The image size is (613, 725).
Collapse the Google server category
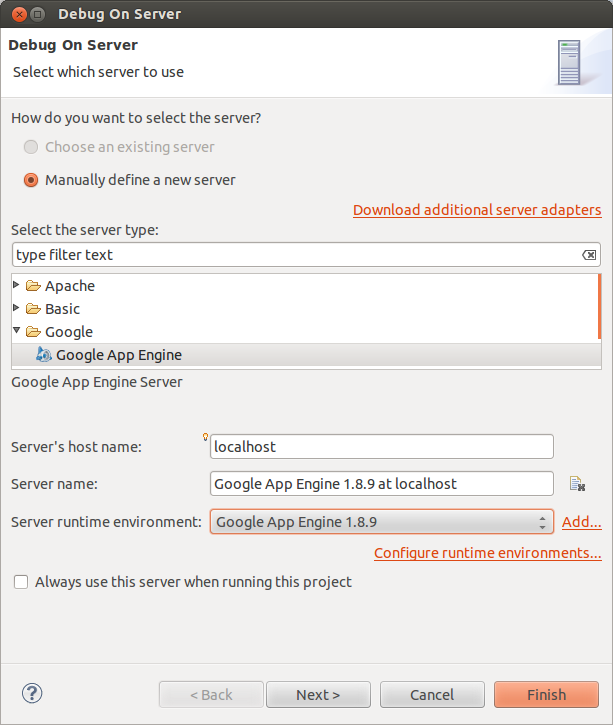point(16,332)
